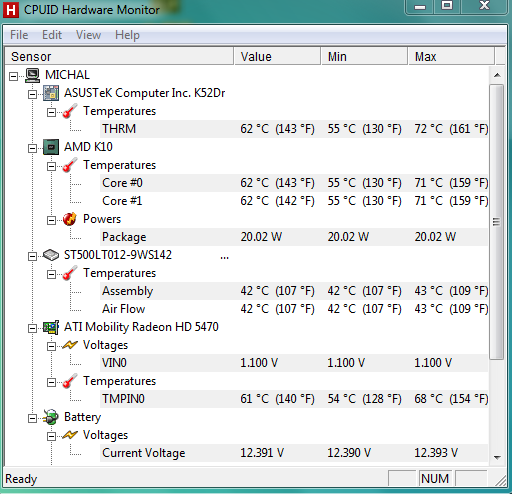The height and width of the screenshot is (494, 512).
Task: Open the Help menu
Action: (127, 35)
